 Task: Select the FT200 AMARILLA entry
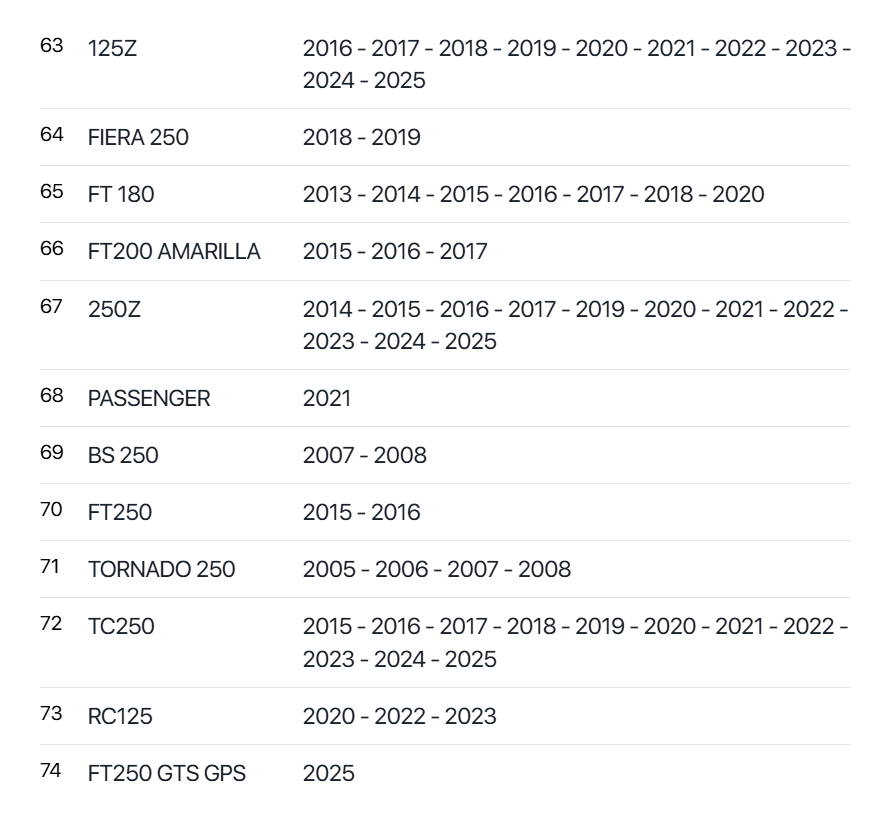174,251
